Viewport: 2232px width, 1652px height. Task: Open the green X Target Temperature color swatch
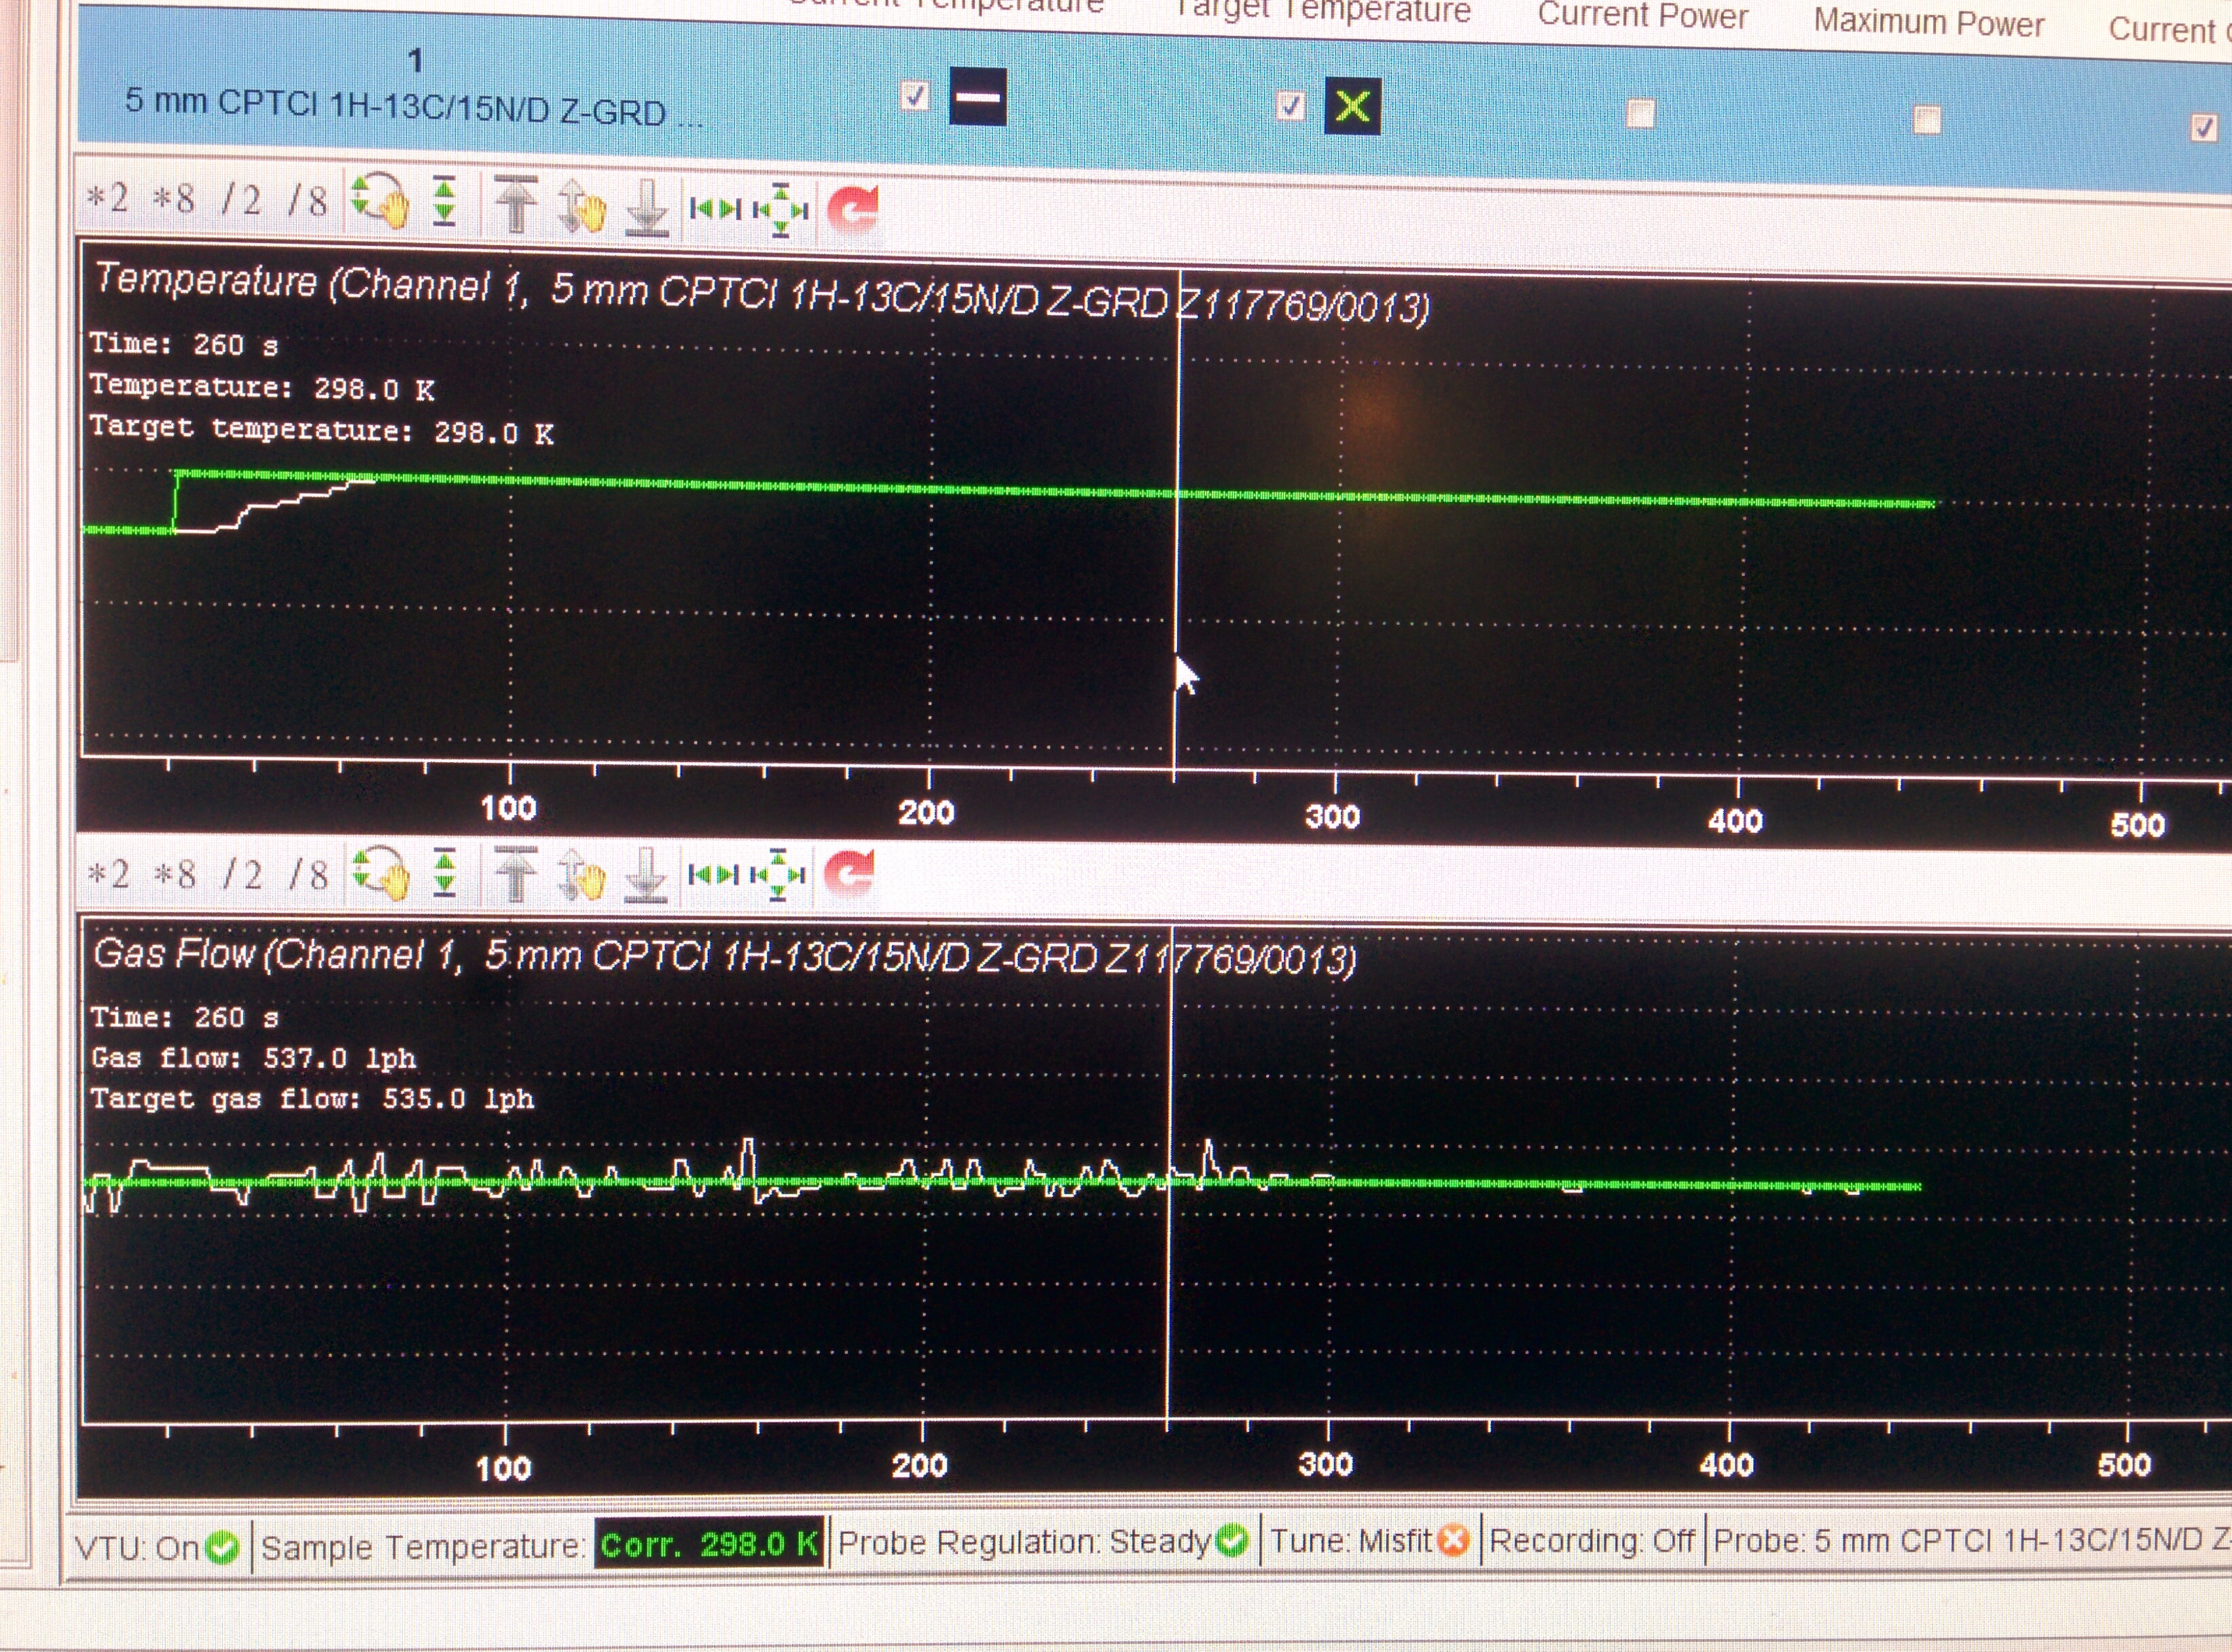point(1352,106)
